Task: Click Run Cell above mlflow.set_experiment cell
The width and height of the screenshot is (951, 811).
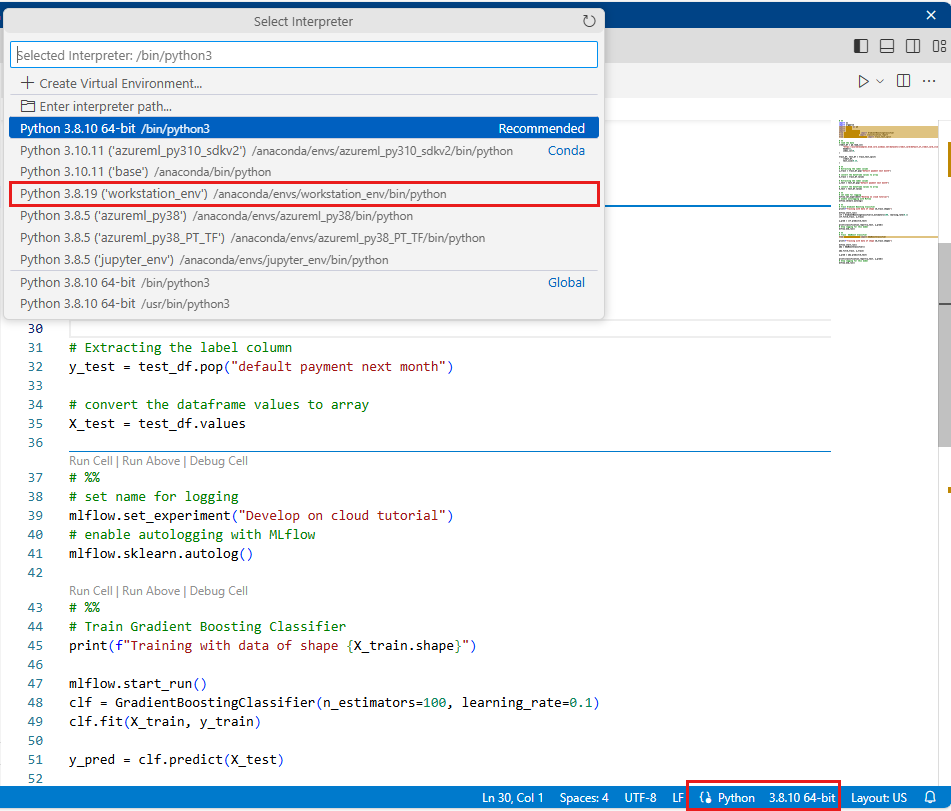Action: (91, 461)
